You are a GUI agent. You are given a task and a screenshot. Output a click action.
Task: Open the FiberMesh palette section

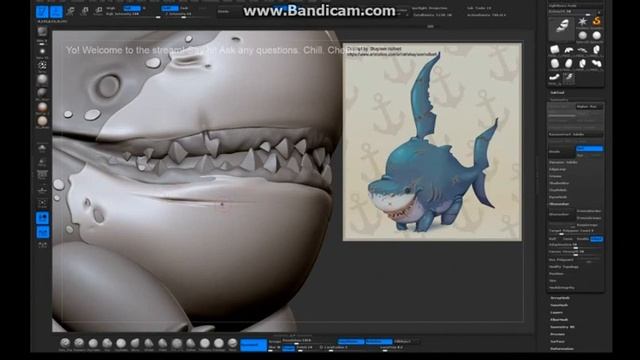point(559,320)
